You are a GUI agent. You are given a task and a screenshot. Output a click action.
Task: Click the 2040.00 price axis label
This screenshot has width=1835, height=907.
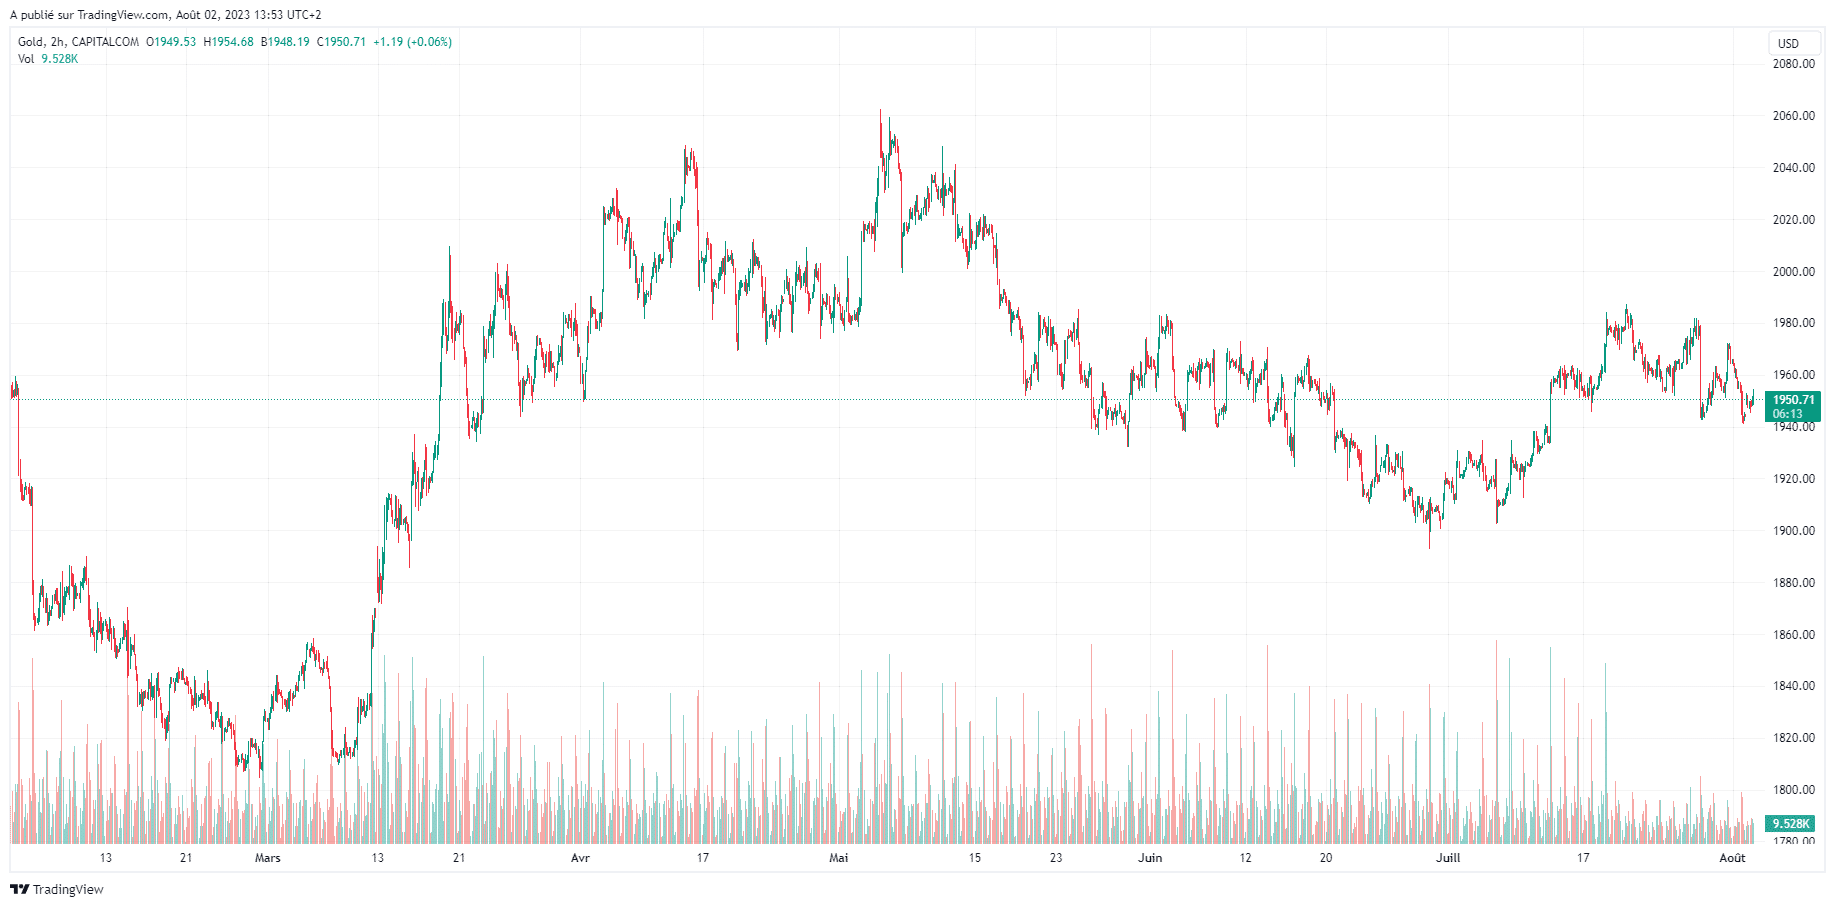pos(1794,168)
